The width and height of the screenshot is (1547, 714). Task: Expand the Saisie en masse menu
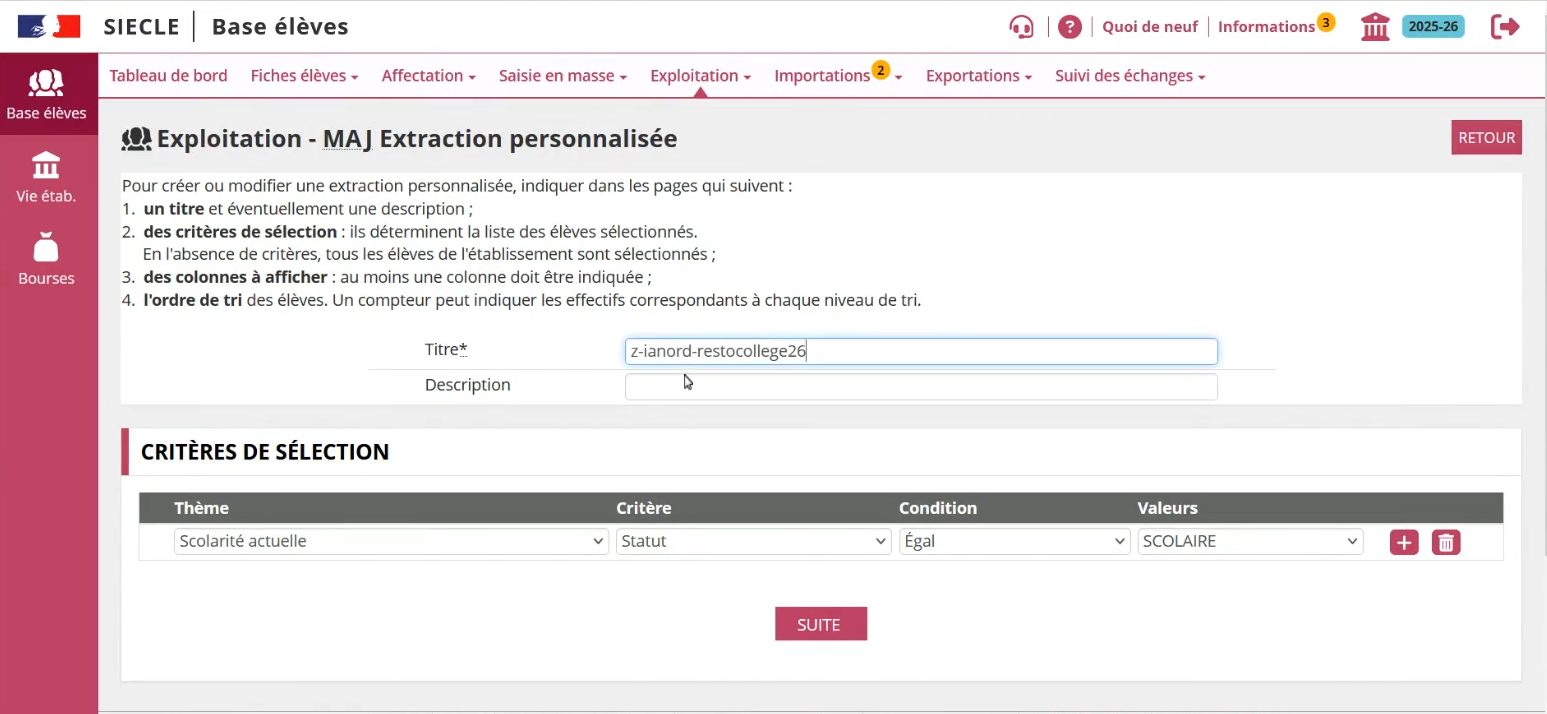pyautogui.click(x=563, y=76)
